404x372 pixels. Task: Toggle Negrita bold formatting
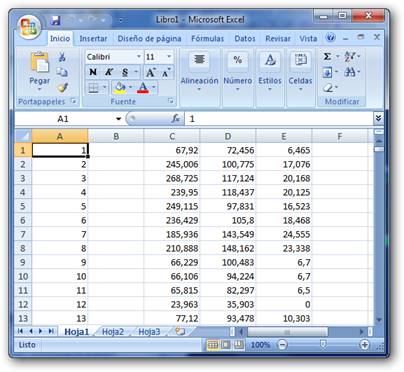point(93,72)
